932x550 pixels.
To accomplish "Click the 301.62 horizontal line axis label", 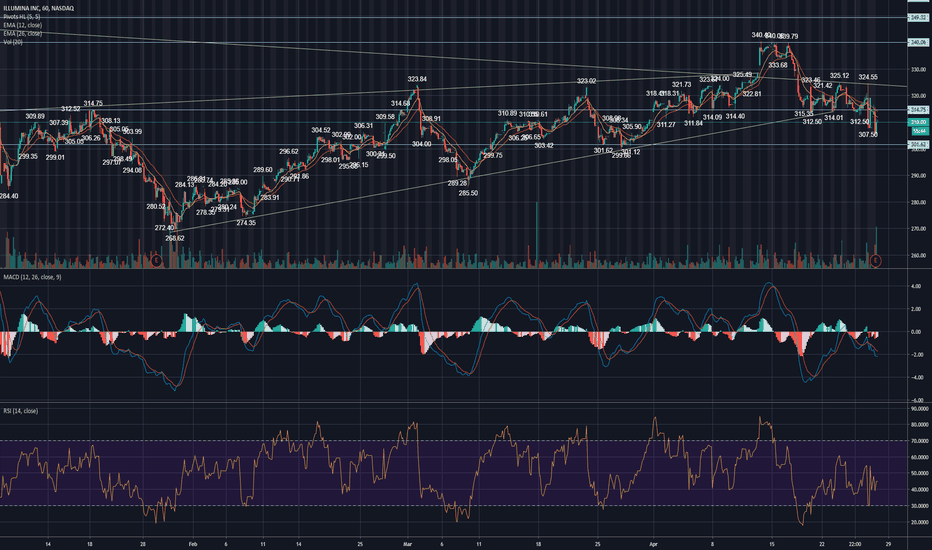I will click(918, 144).
